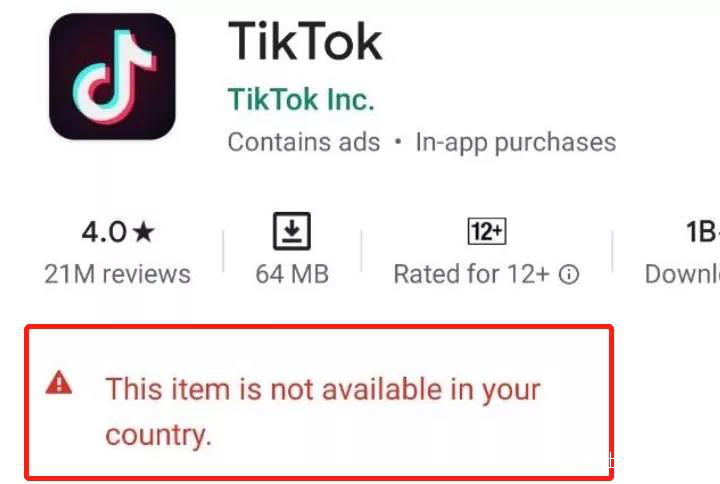Tap the word country in warning

(158, 435)
